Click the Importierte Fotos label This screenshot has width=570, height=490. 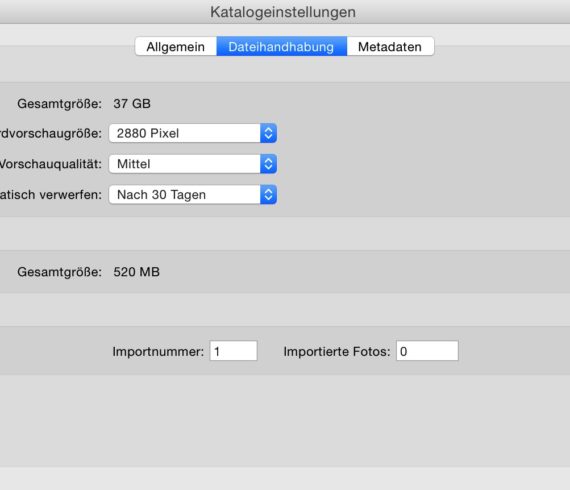337,352
